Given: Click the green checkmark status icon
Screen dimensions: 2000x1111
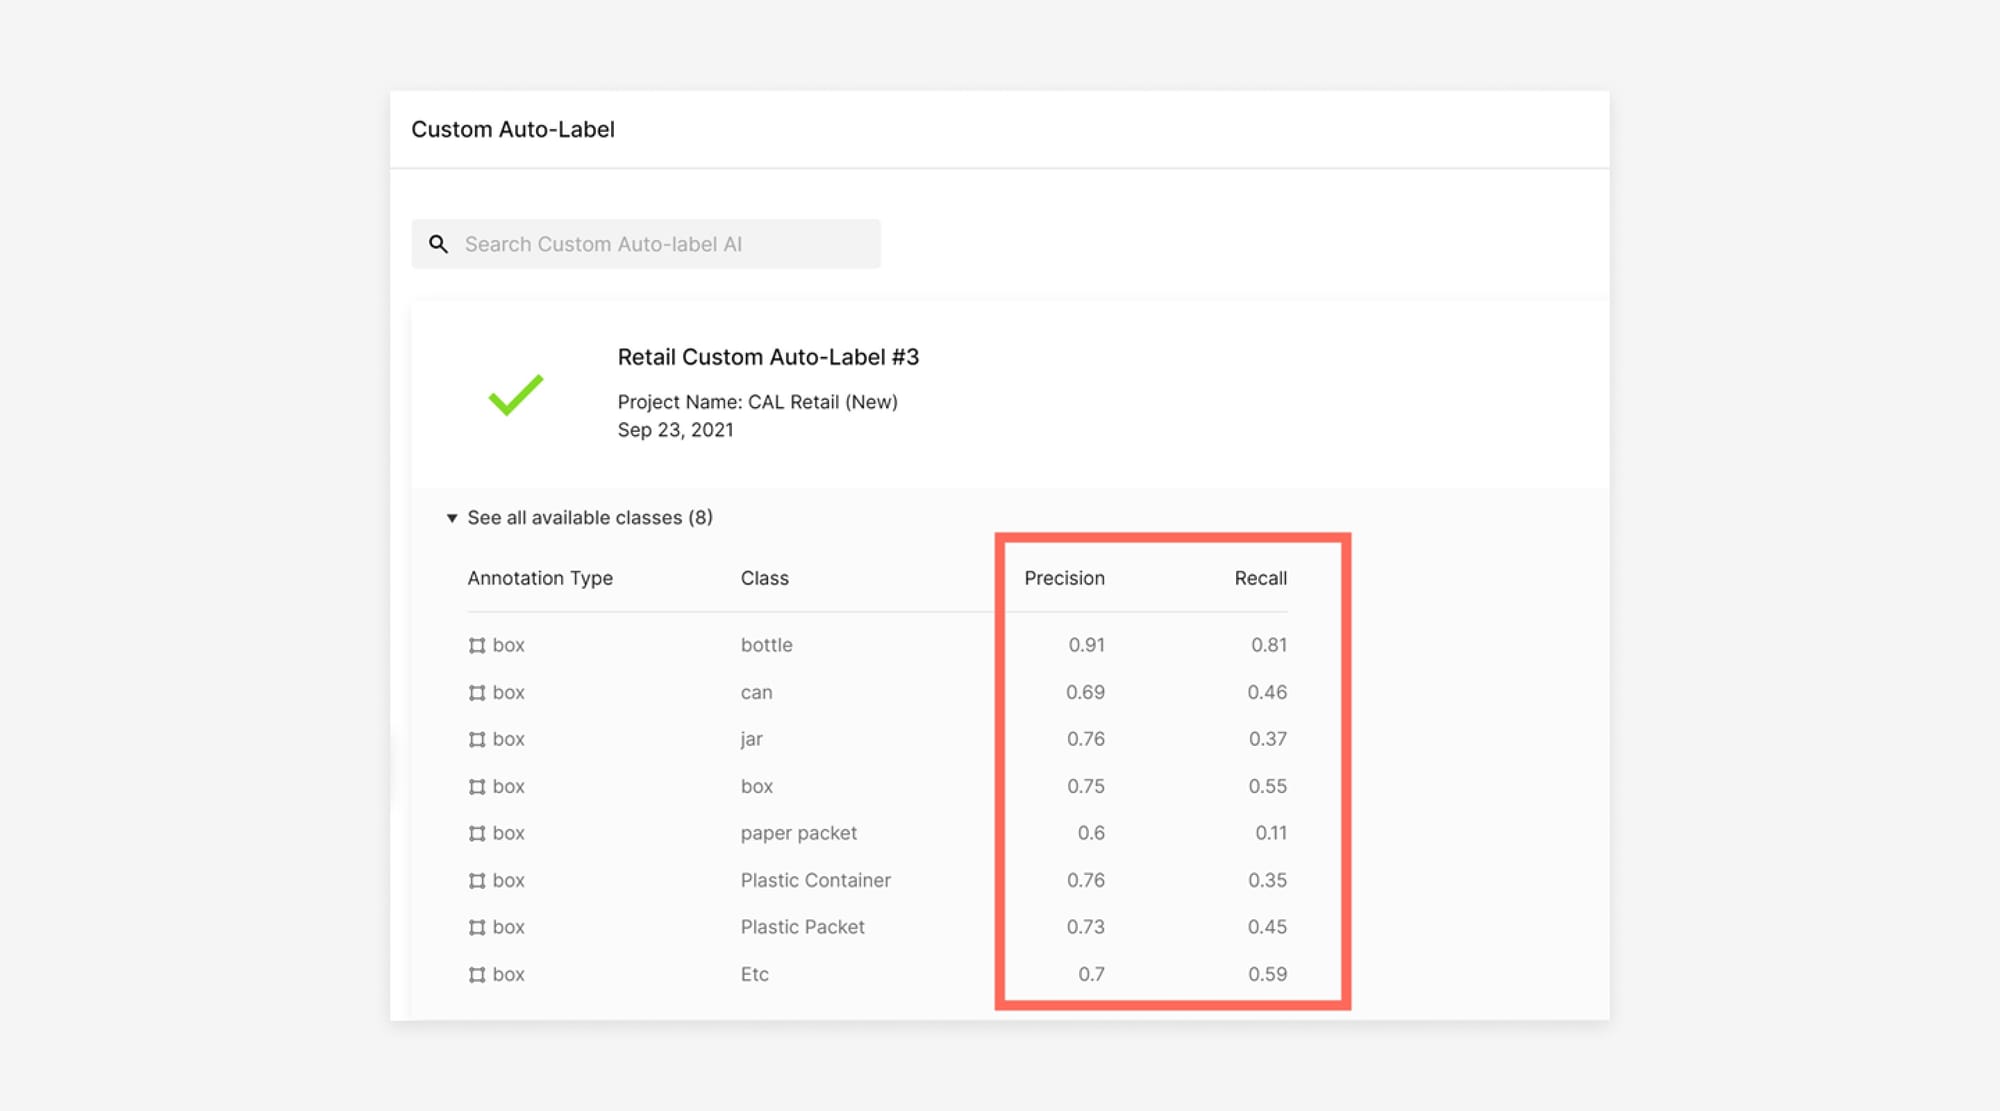Looking at the screenshot, I should tap(515, 394).
